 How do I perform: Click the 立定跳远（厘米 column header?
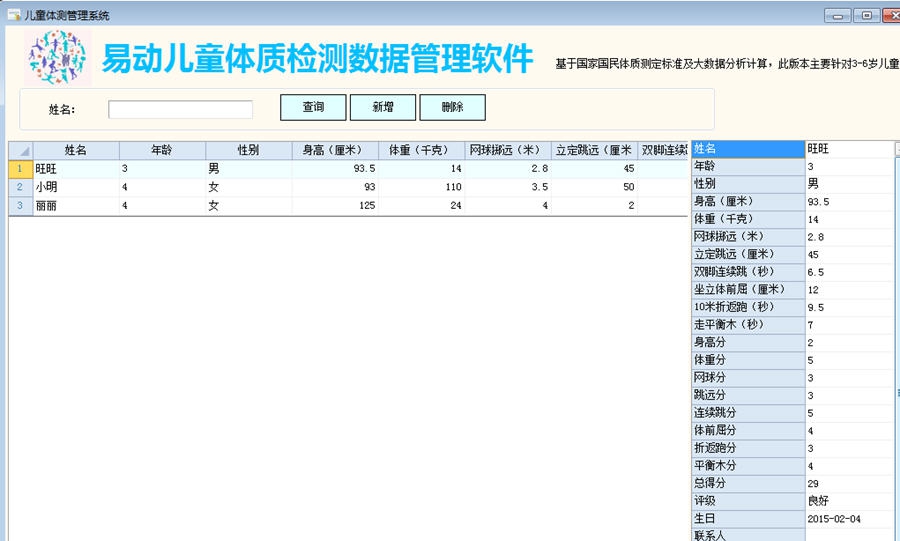tap(594, 150)
